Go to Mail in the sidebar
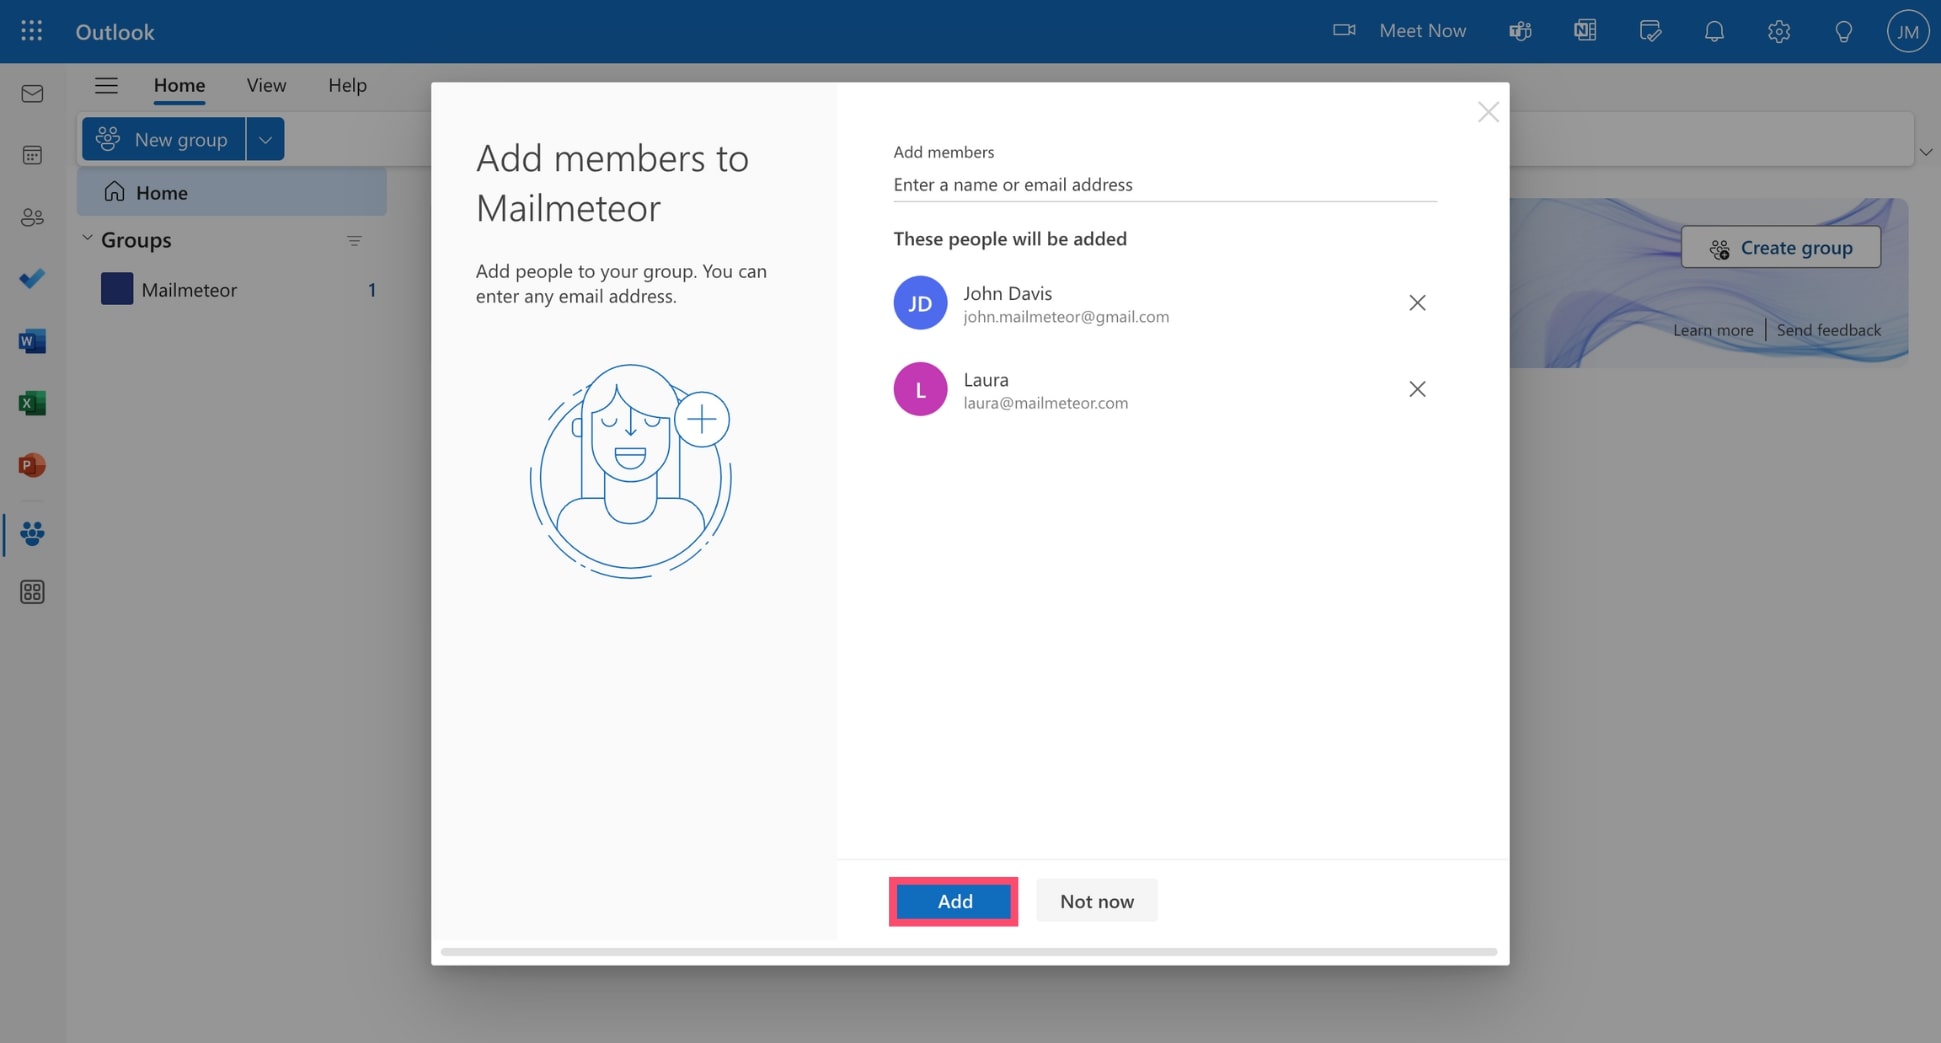The width and height of the screenshot is (1941, 1043). tap(32, 93)
